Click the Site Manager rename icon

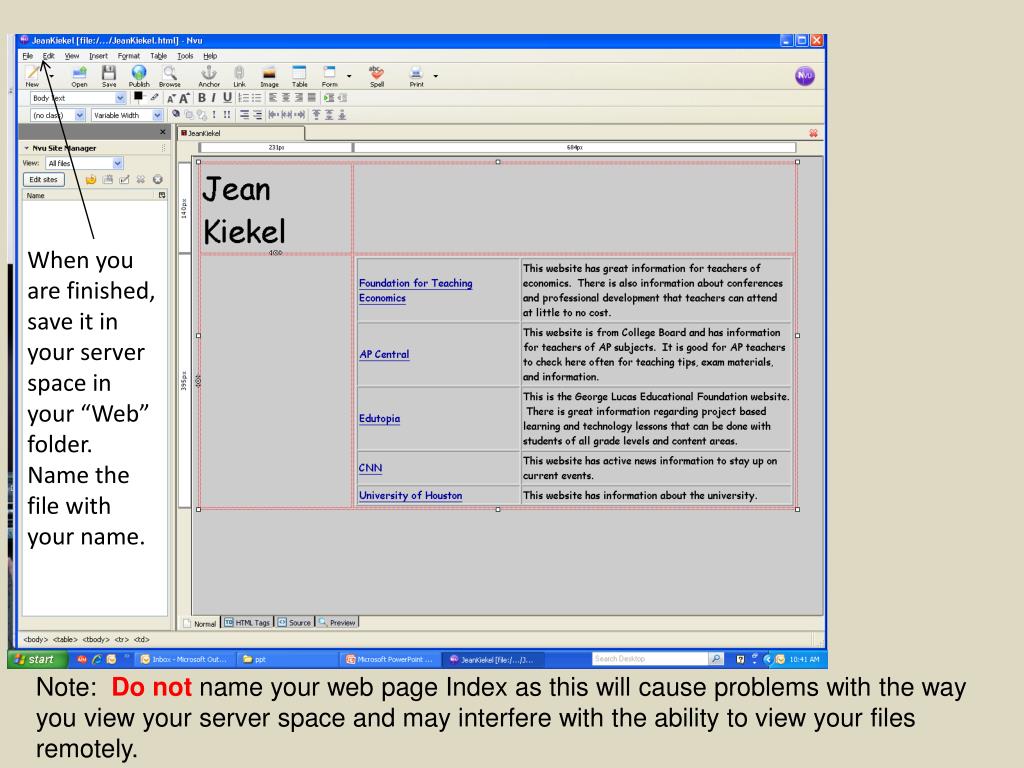click(x=124, y=180)
